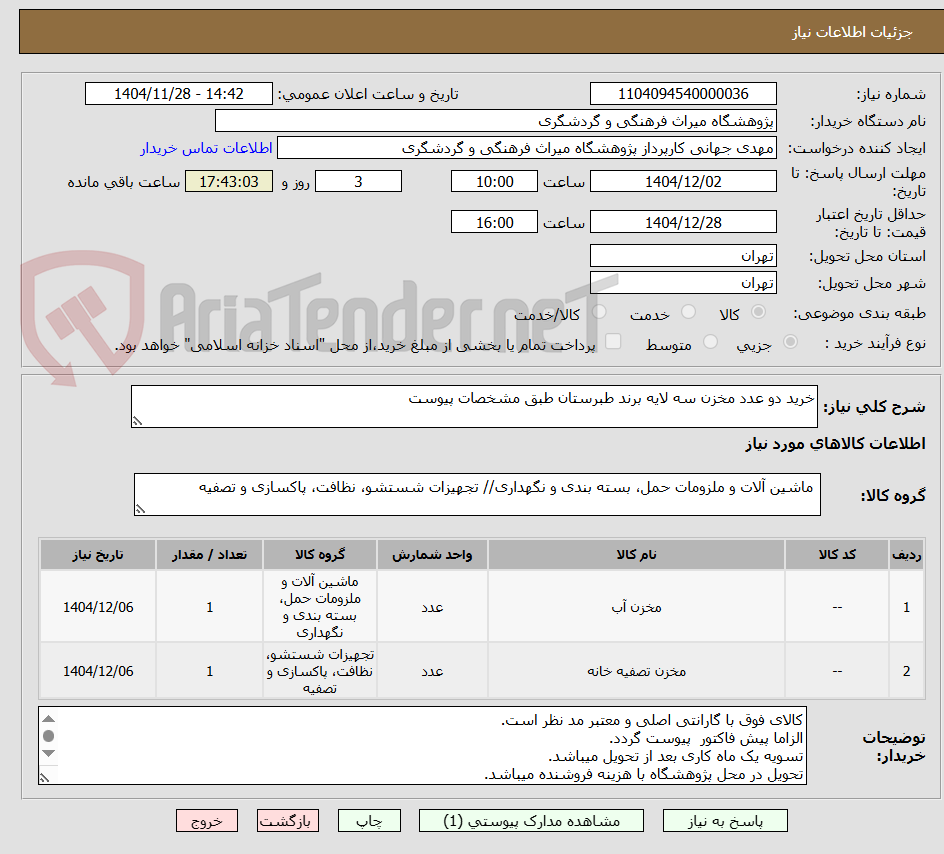Click resize grip of شرح کلی نیاز textarea
944x854 pixels.
[x=137, y=421]
